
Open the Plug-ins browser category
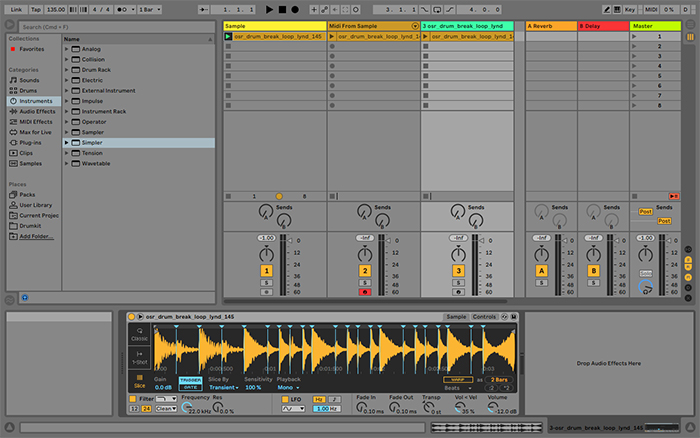coord(30,143)
